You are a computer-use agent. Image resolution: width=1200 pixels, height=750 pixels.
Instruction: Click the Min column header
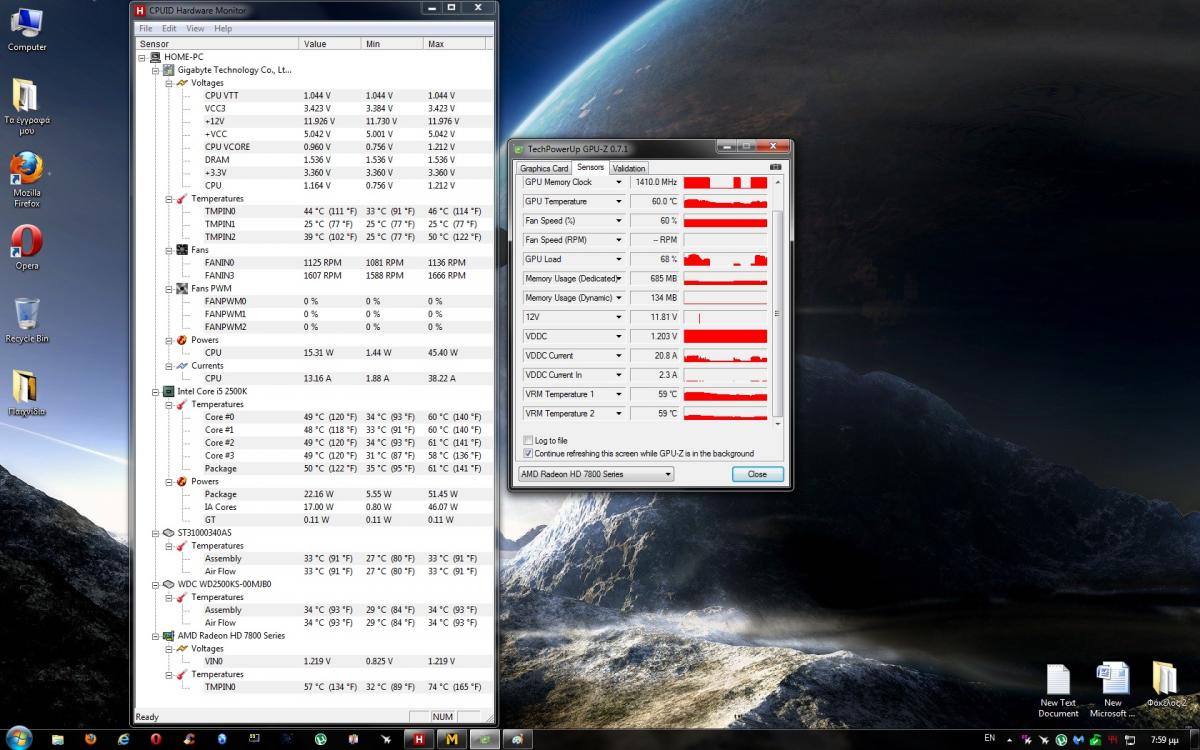(x=392, y=44)
